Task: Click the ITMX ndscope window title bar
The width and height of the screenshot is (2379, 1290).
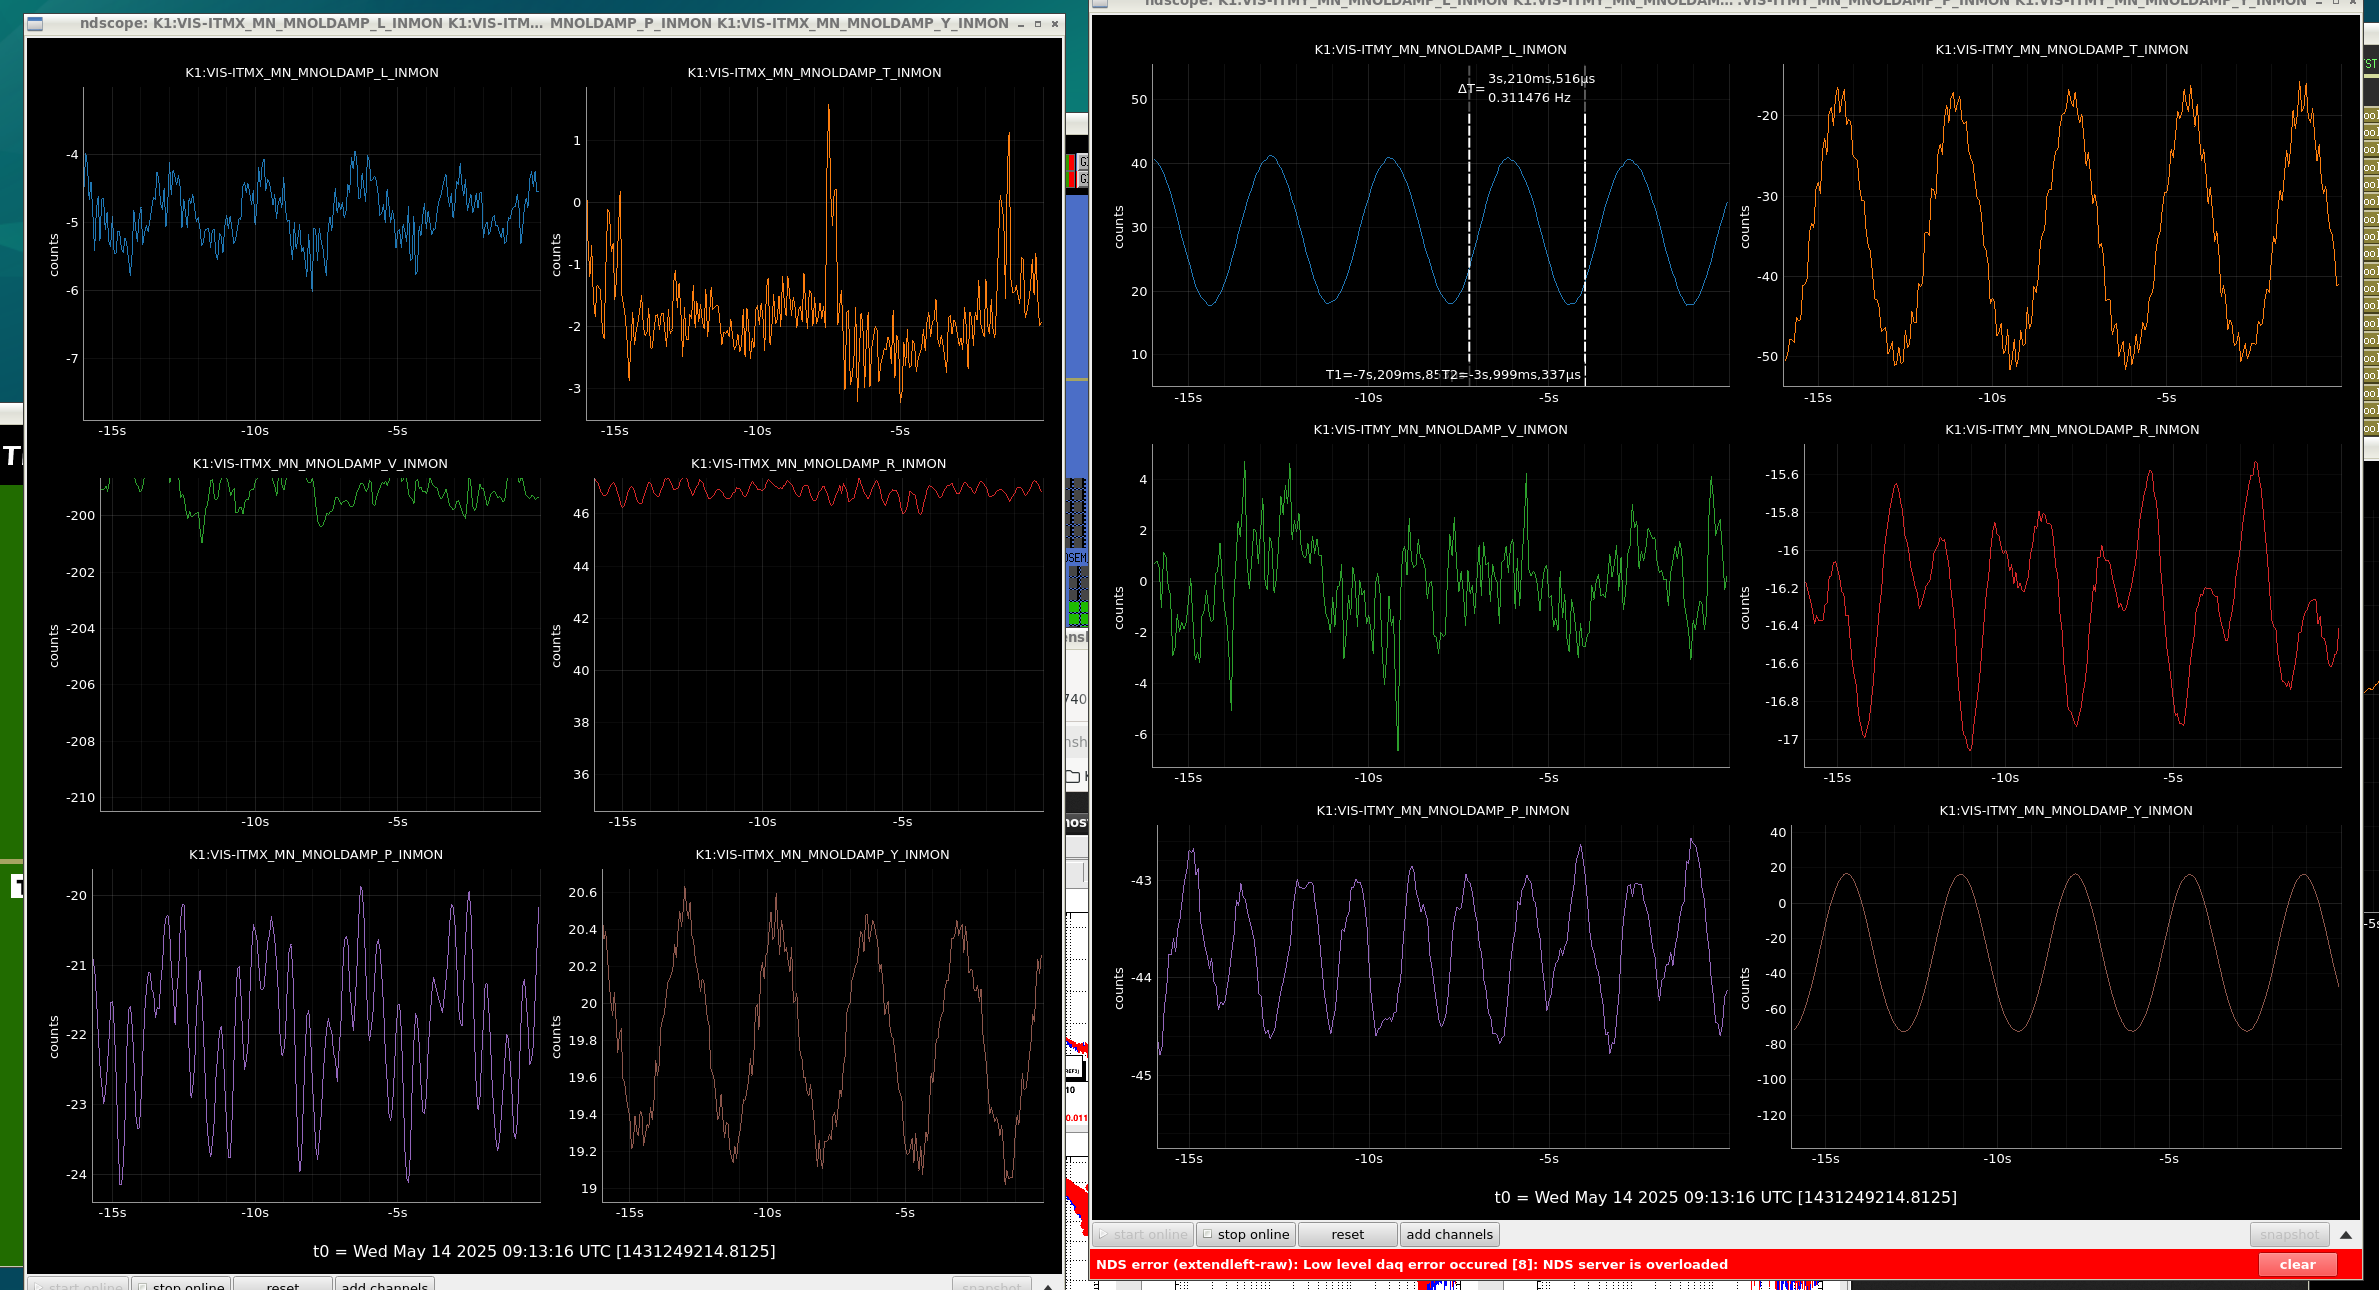Action: point(545,23)
